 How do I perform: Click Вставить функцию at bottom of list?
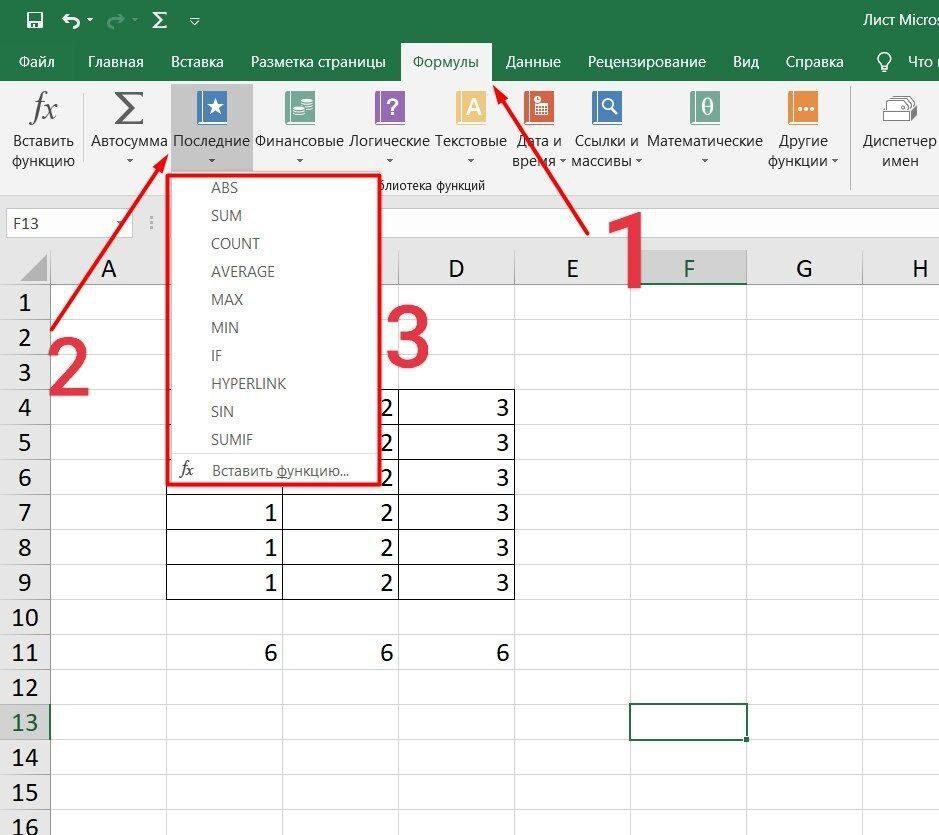pyautogui.click(x=280, y=471)
